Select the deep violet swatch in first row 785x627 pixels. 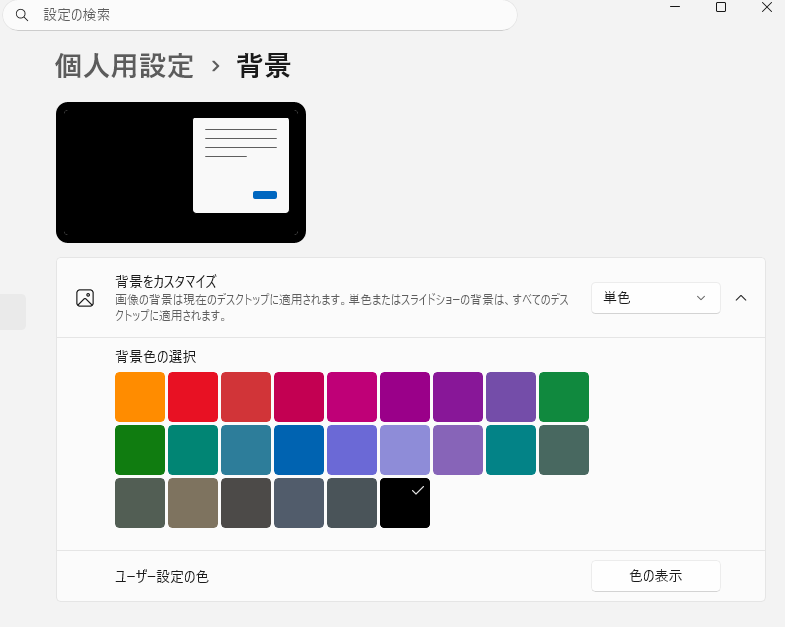[x=458, y=397]
